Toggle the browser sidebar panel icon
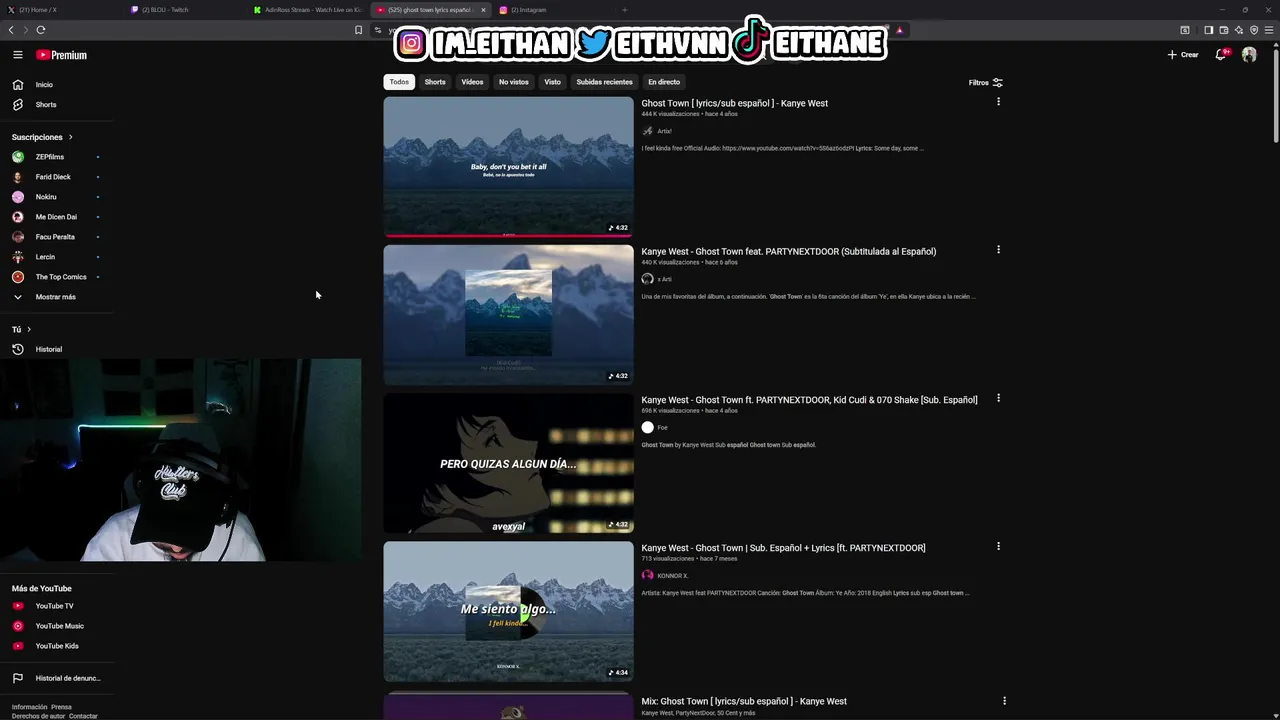1280x720 pixels. tap(1208, 30)
